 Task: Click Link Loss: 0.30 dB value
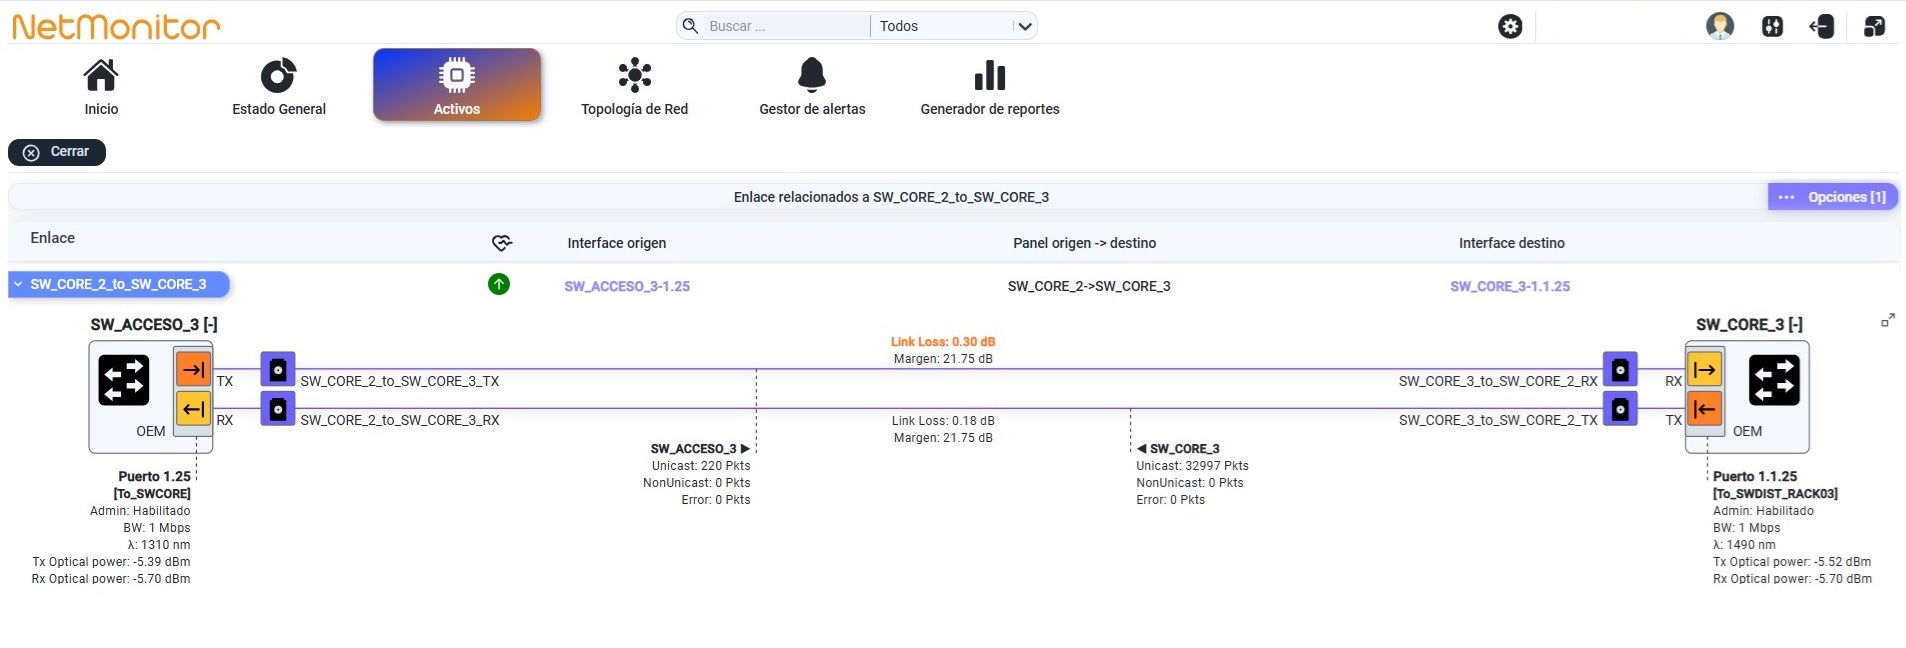pos(943,342)
